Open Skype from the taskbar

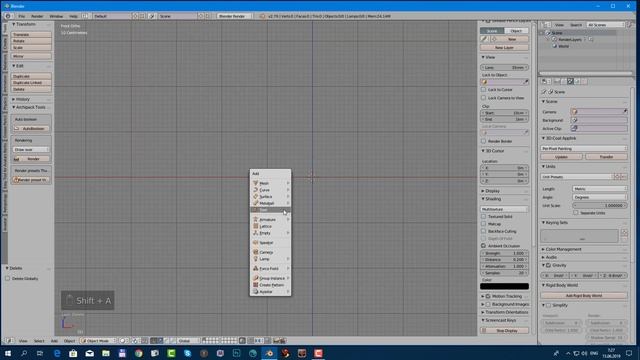coord(188,353)
